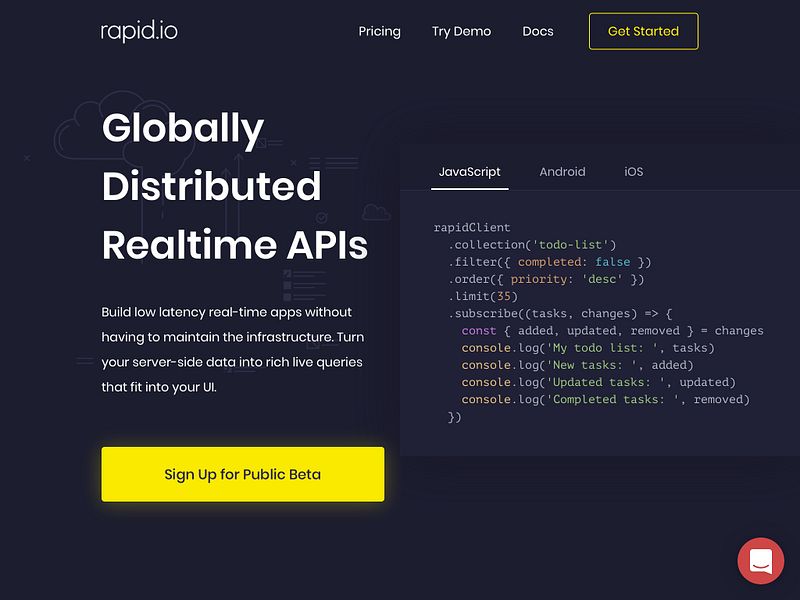Open Pricing from the navigation
800x600 pixels.
(x=379, y=31)
